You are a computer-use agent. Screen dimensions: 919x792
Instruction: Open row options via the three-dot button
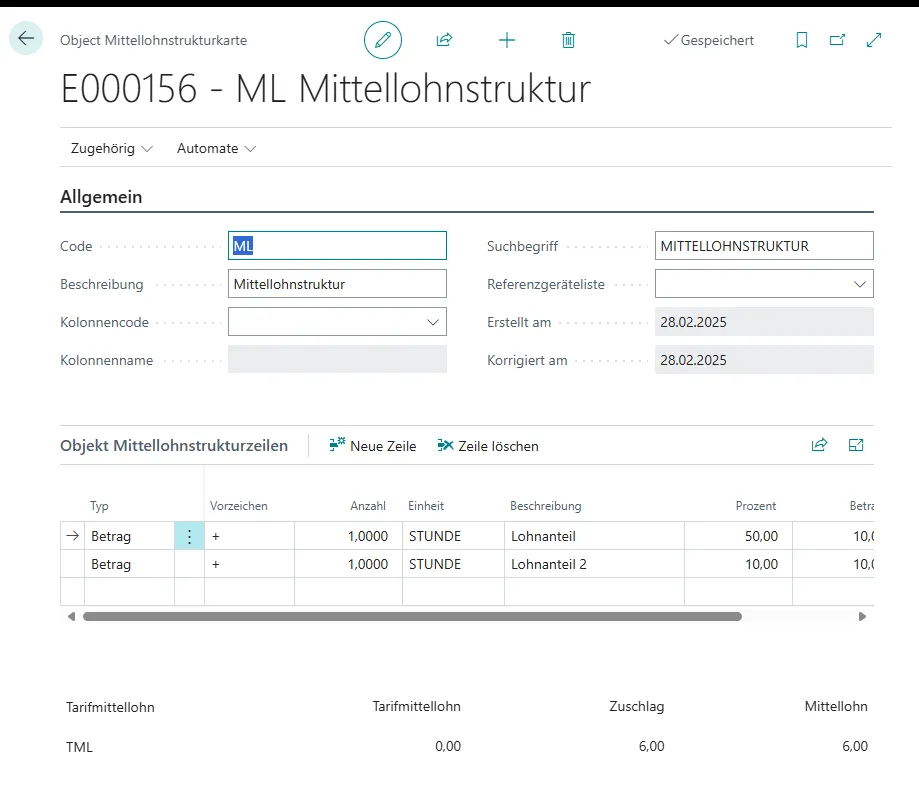click(x=189, y=536)
